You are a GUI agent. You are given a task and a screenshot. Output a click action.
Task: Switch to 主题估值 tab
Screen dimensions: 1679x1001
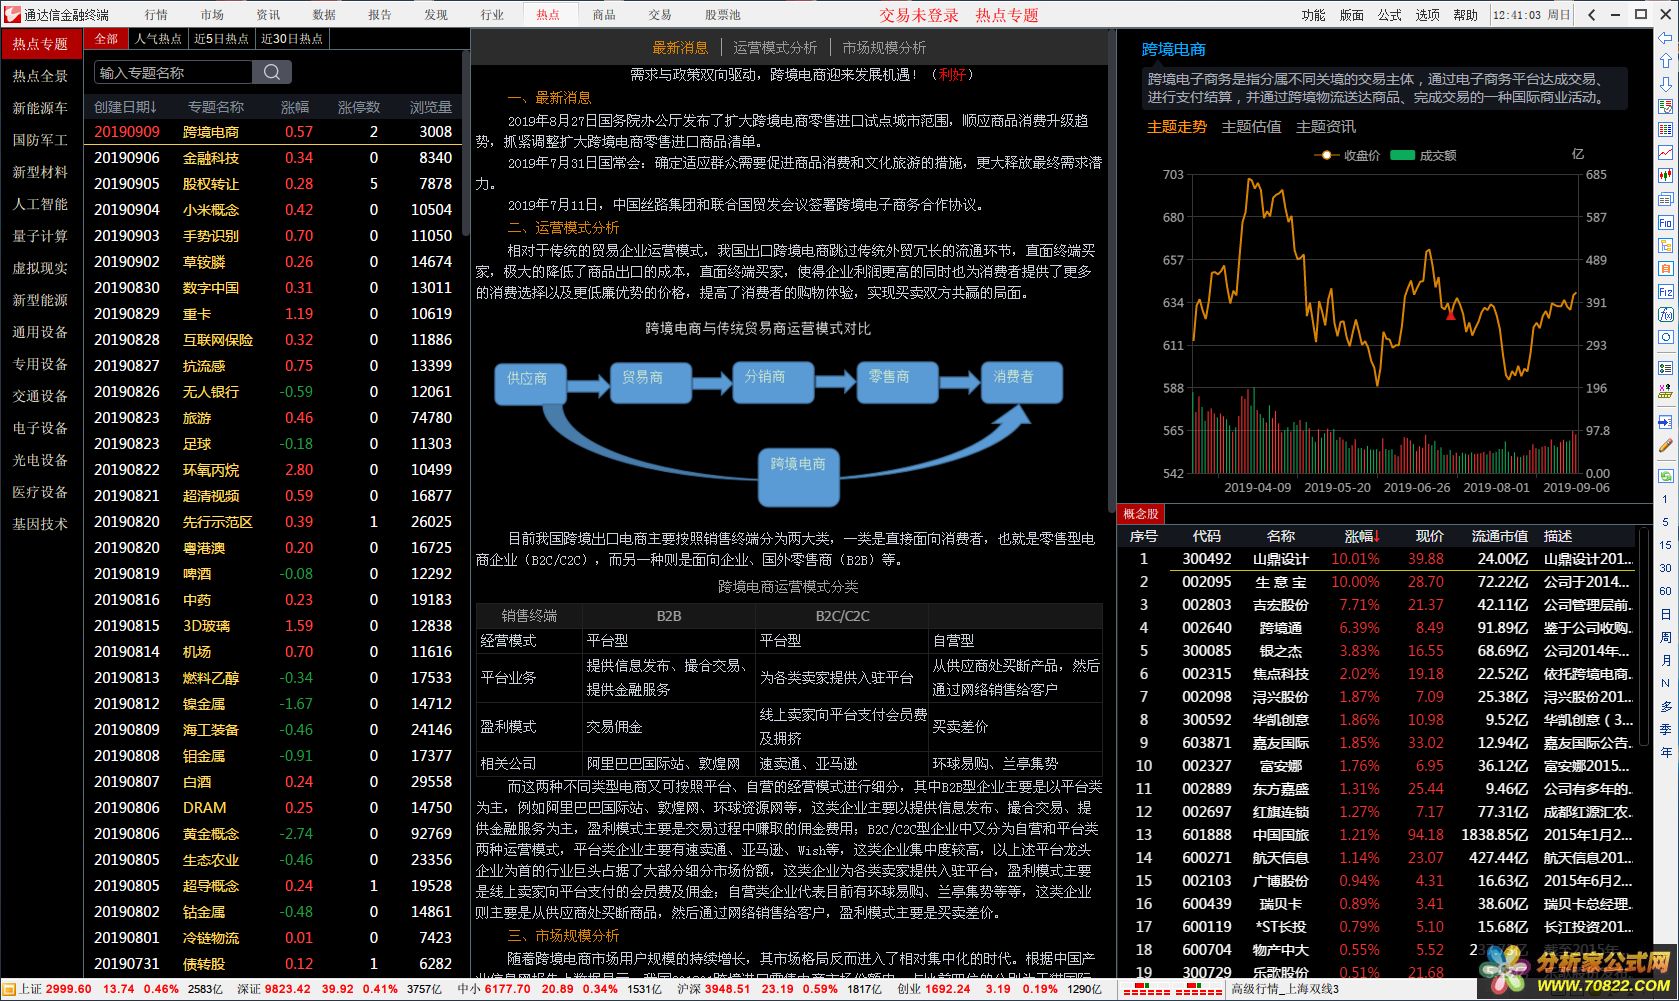1251,127
